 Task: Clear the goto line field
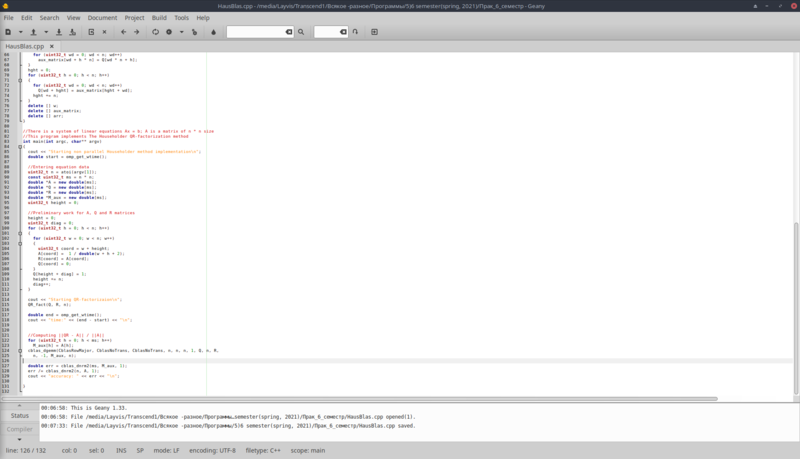(343, 32)
